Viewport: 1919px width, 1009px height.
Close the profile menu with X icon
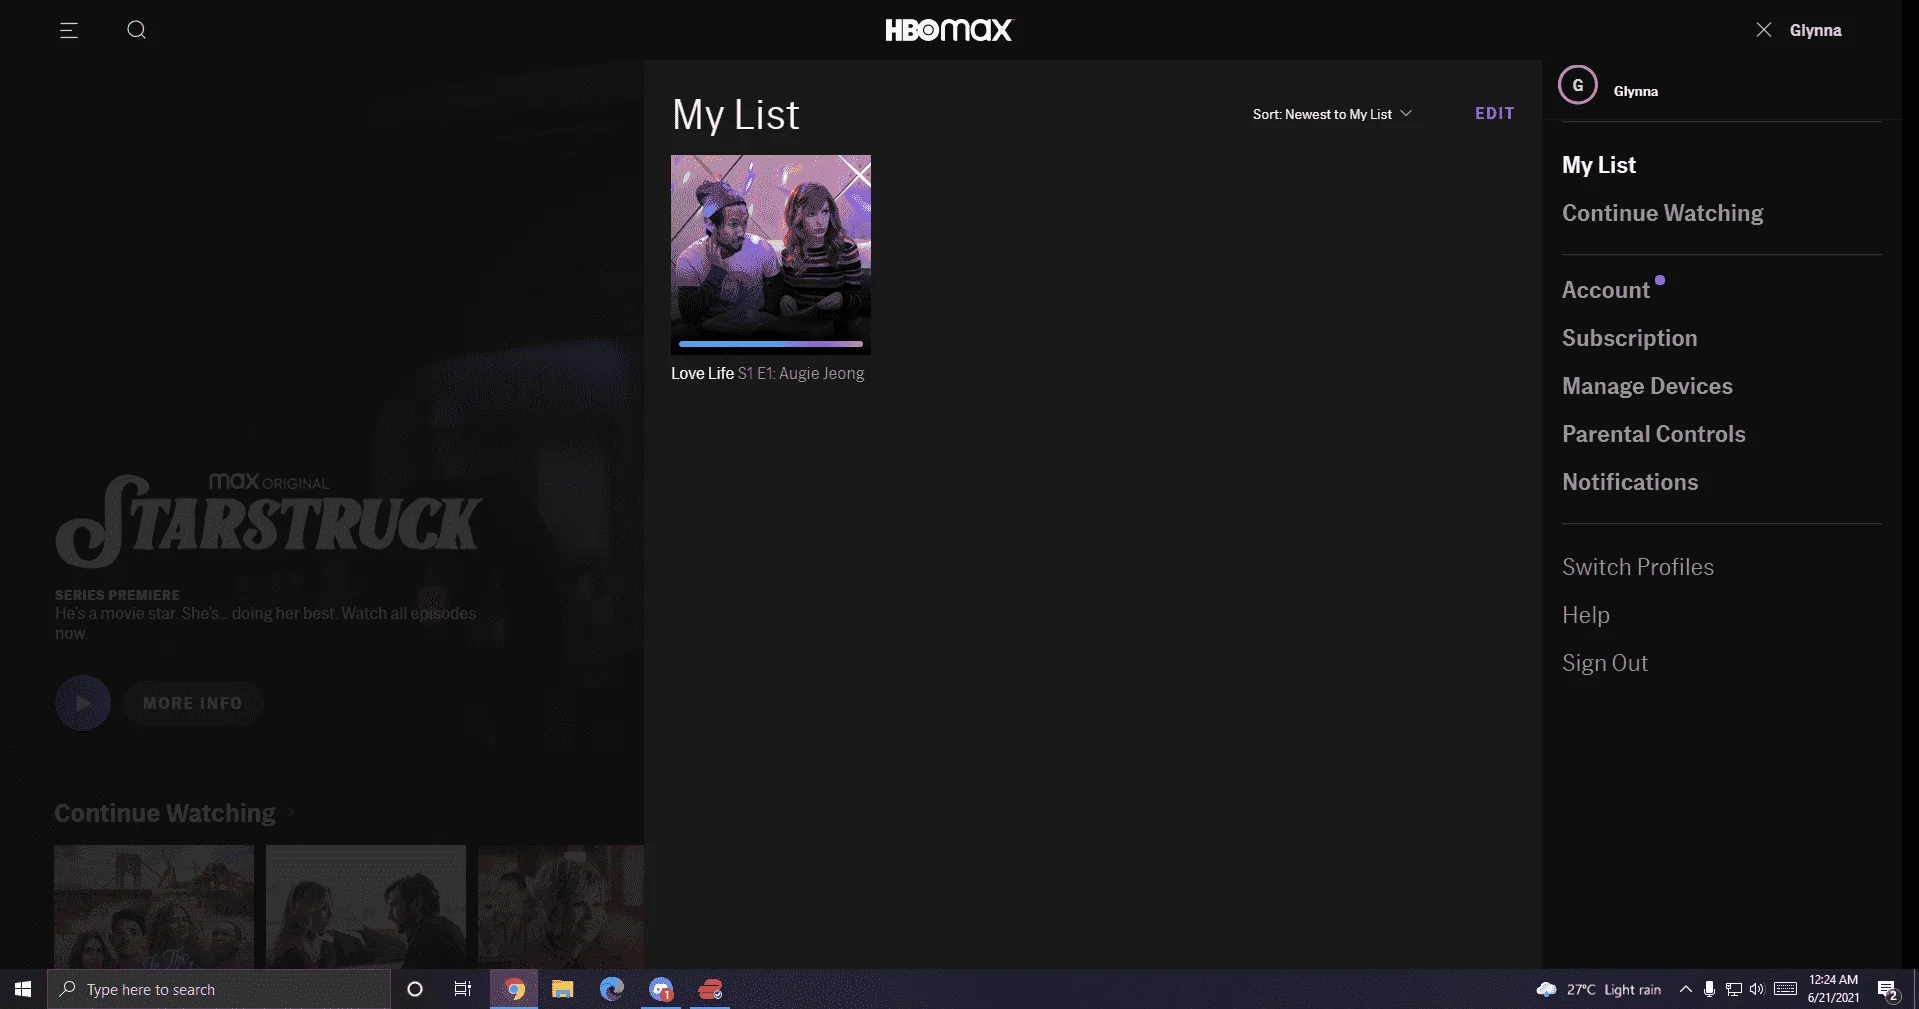tap(1764, 30)
